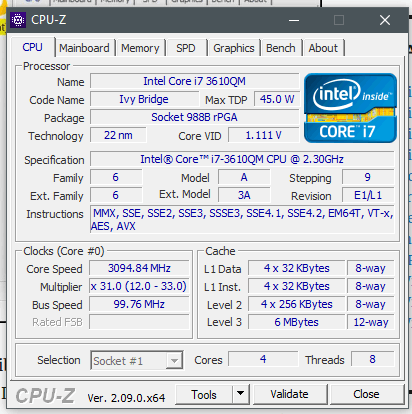
Task: Click the Close button at bottom
Action: tap(366, 394)
